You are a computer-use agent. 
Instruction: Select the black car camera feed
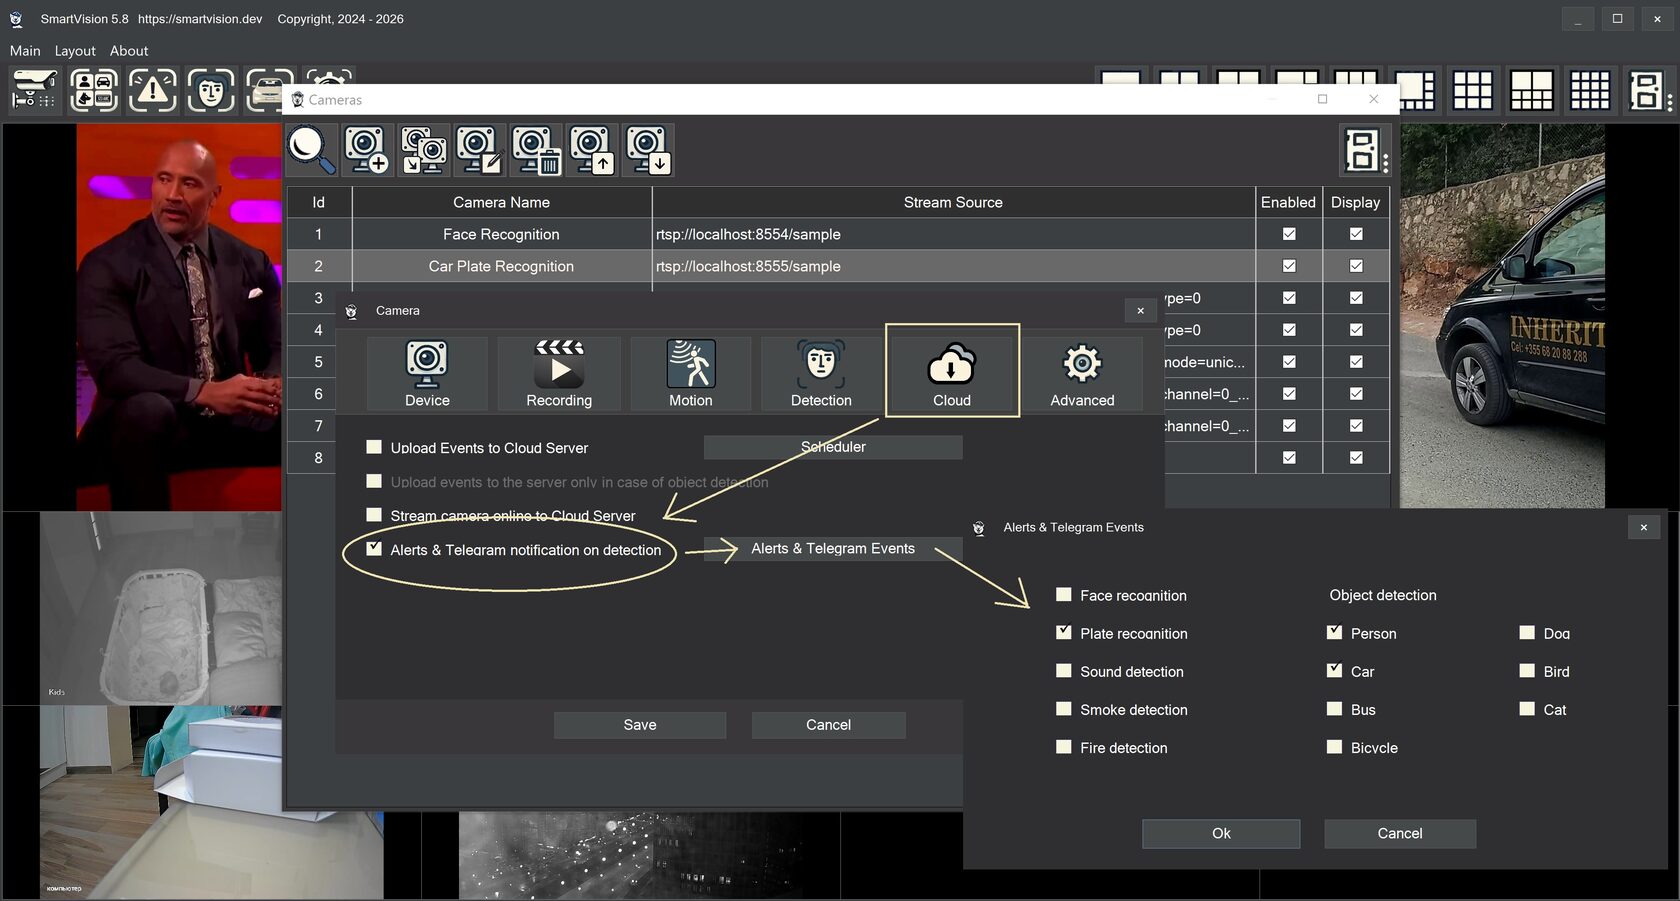click(x=1502, y=316)
